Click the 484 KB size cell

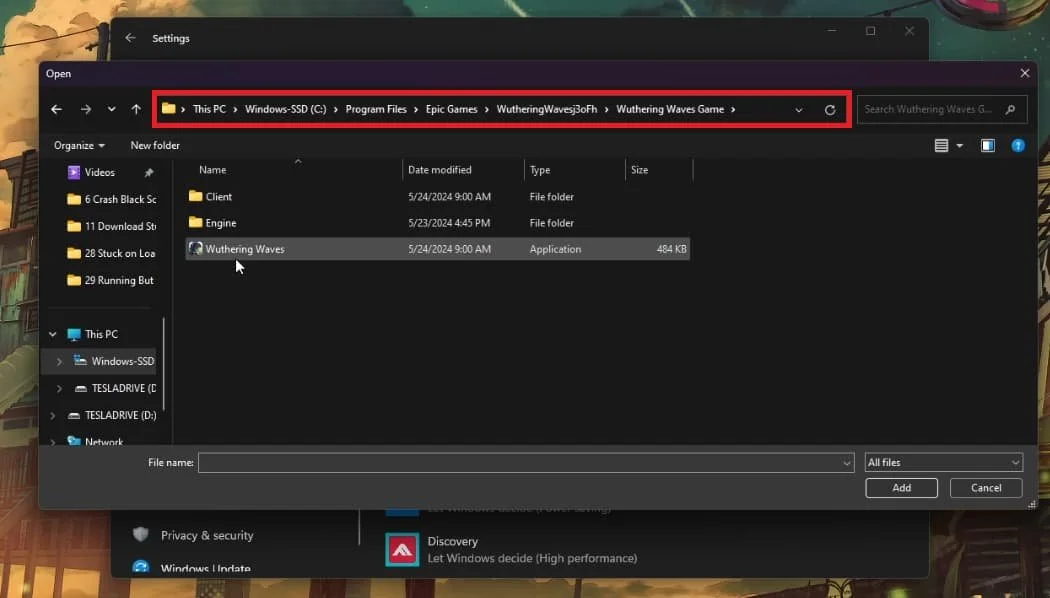tap(671, 249)
